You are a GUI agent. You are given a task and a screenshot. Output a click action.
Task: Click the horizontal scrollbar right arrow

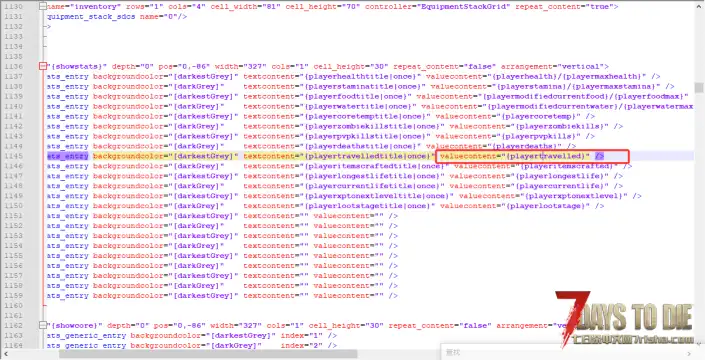690,354
